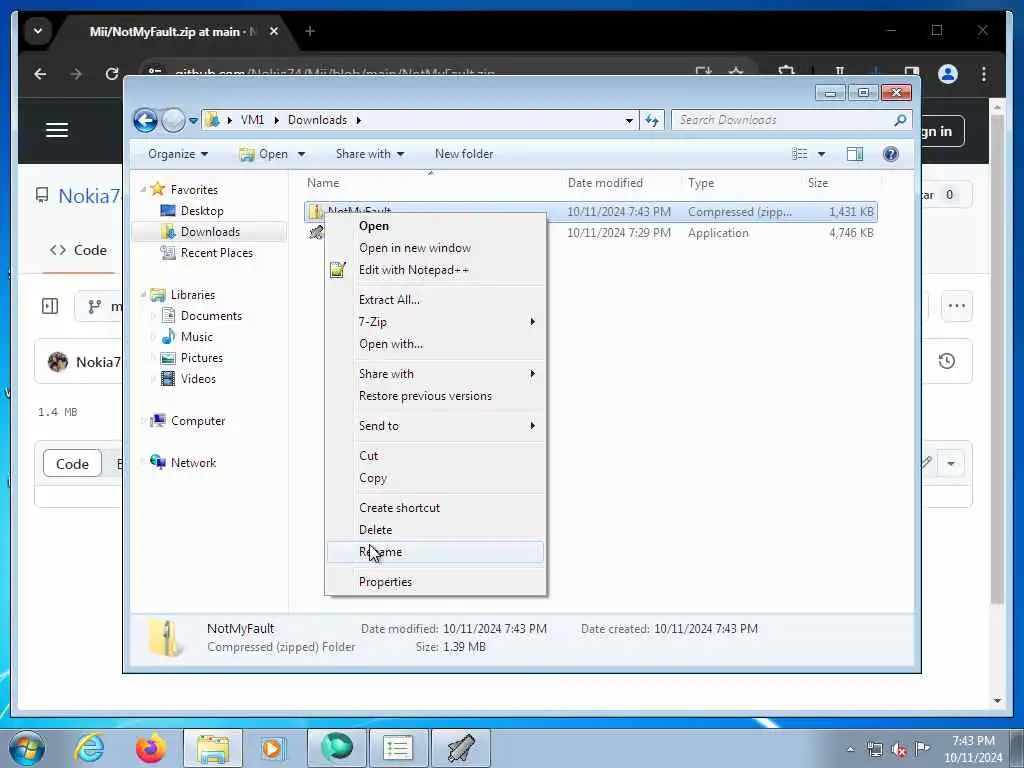Expand the Open button dropdown arrow
Viewport: 1024px width, 768px height.
pyautogui.click(x=301, y=154)
